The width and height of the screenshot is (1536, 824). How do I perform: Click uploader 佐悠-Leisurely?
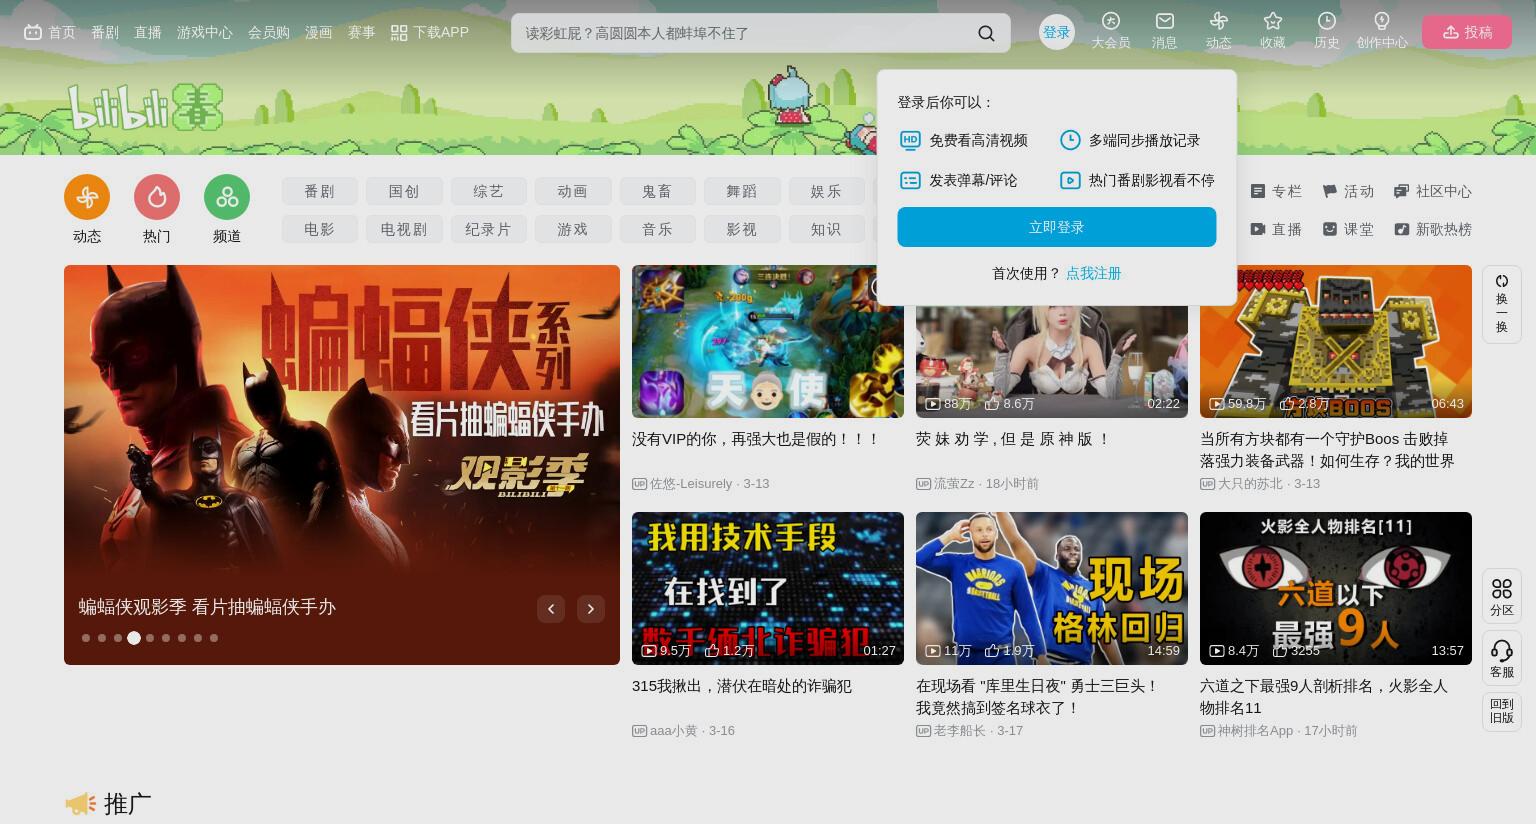(691, 483)
